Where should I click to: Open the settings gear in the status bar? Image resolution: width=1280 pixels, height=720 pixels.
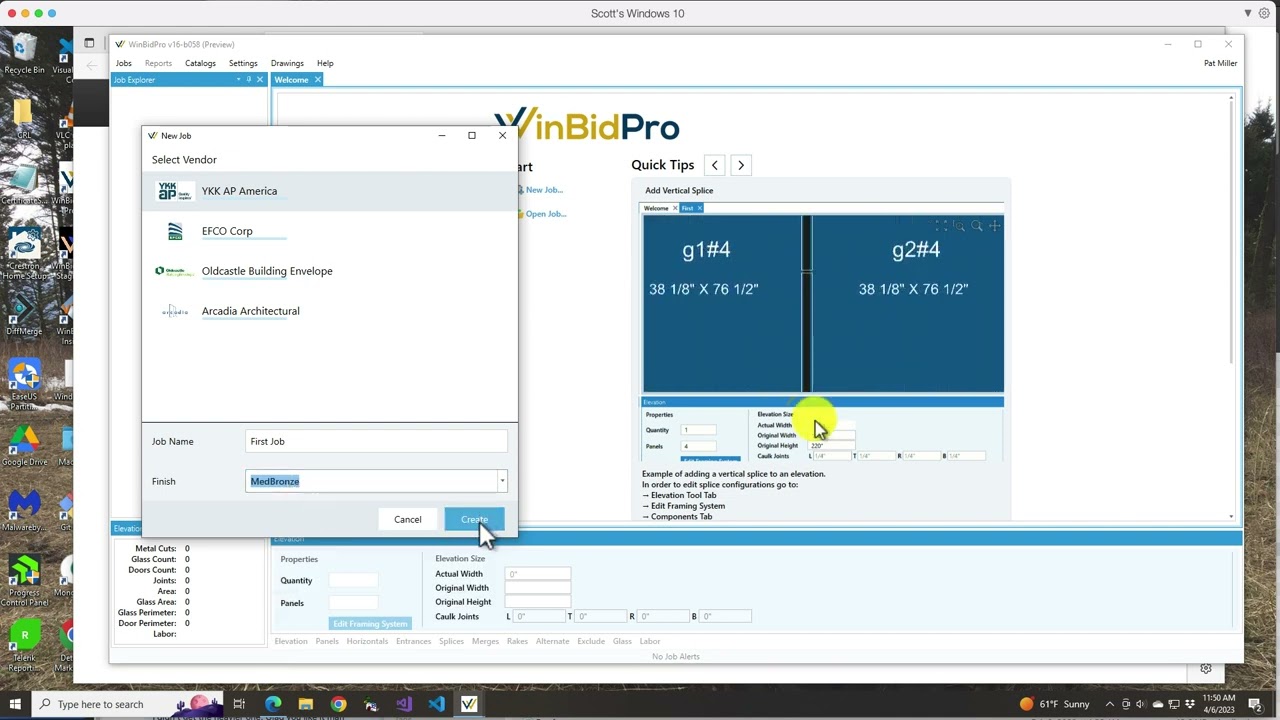pos(1206,669)
